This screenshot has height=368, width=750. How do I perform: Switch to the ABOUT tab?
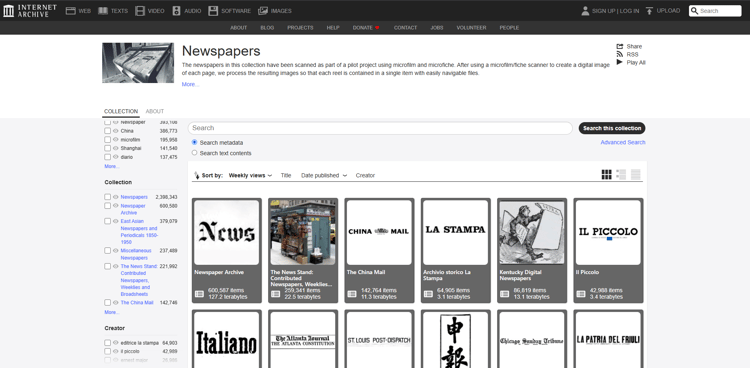coord(154,112)
